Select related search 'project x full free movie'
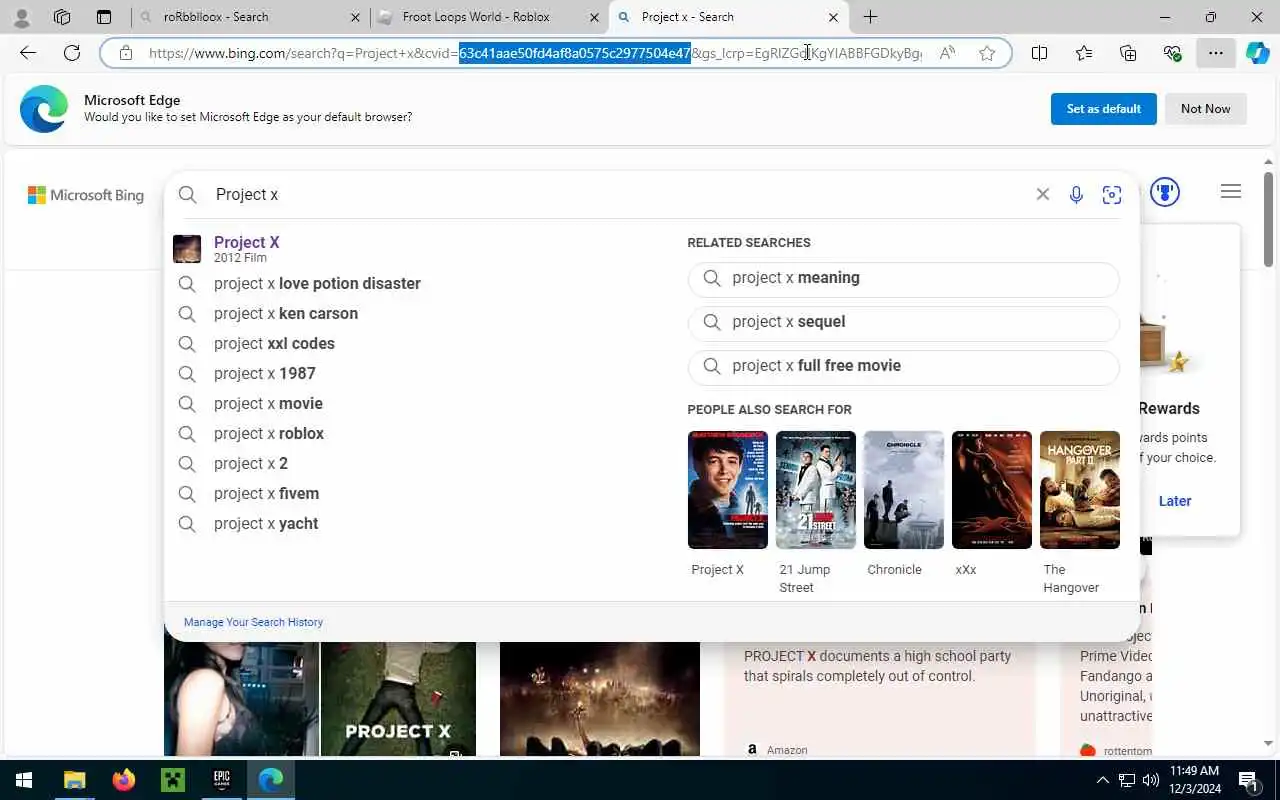The height and width of the screenshot is (800, 1280). click(x=903, y=367)
